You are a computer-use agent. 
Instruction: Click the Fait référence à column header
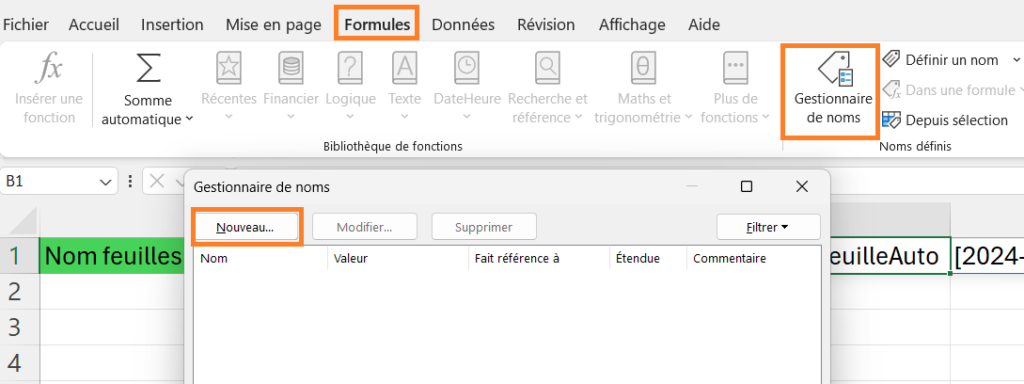pyautogui.click(x=539, y=259)
